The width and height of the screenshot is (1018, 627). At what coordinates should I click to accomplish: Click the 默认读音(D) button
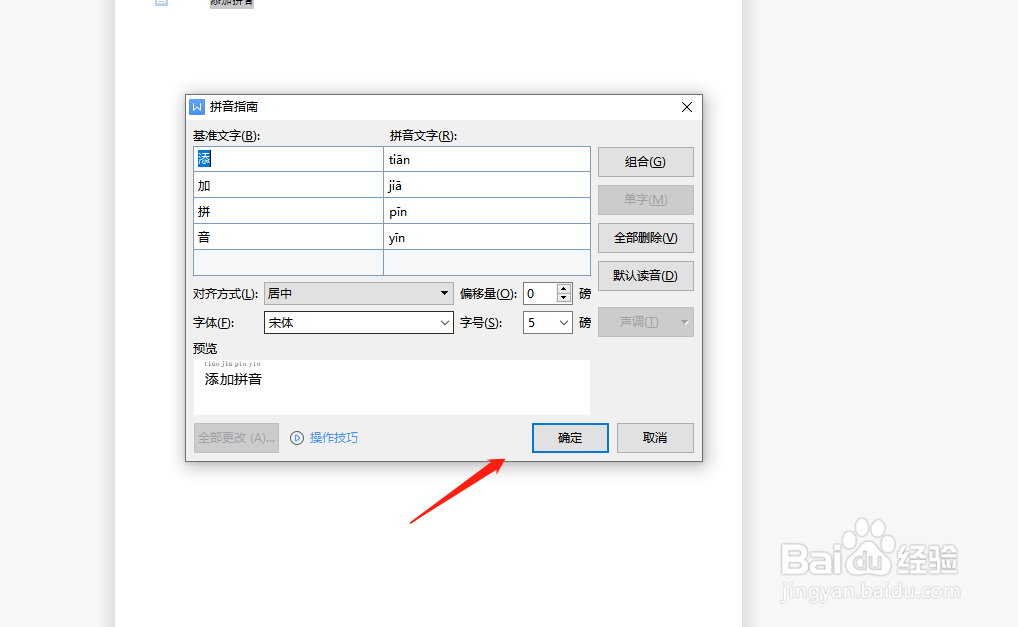(645, 275)
